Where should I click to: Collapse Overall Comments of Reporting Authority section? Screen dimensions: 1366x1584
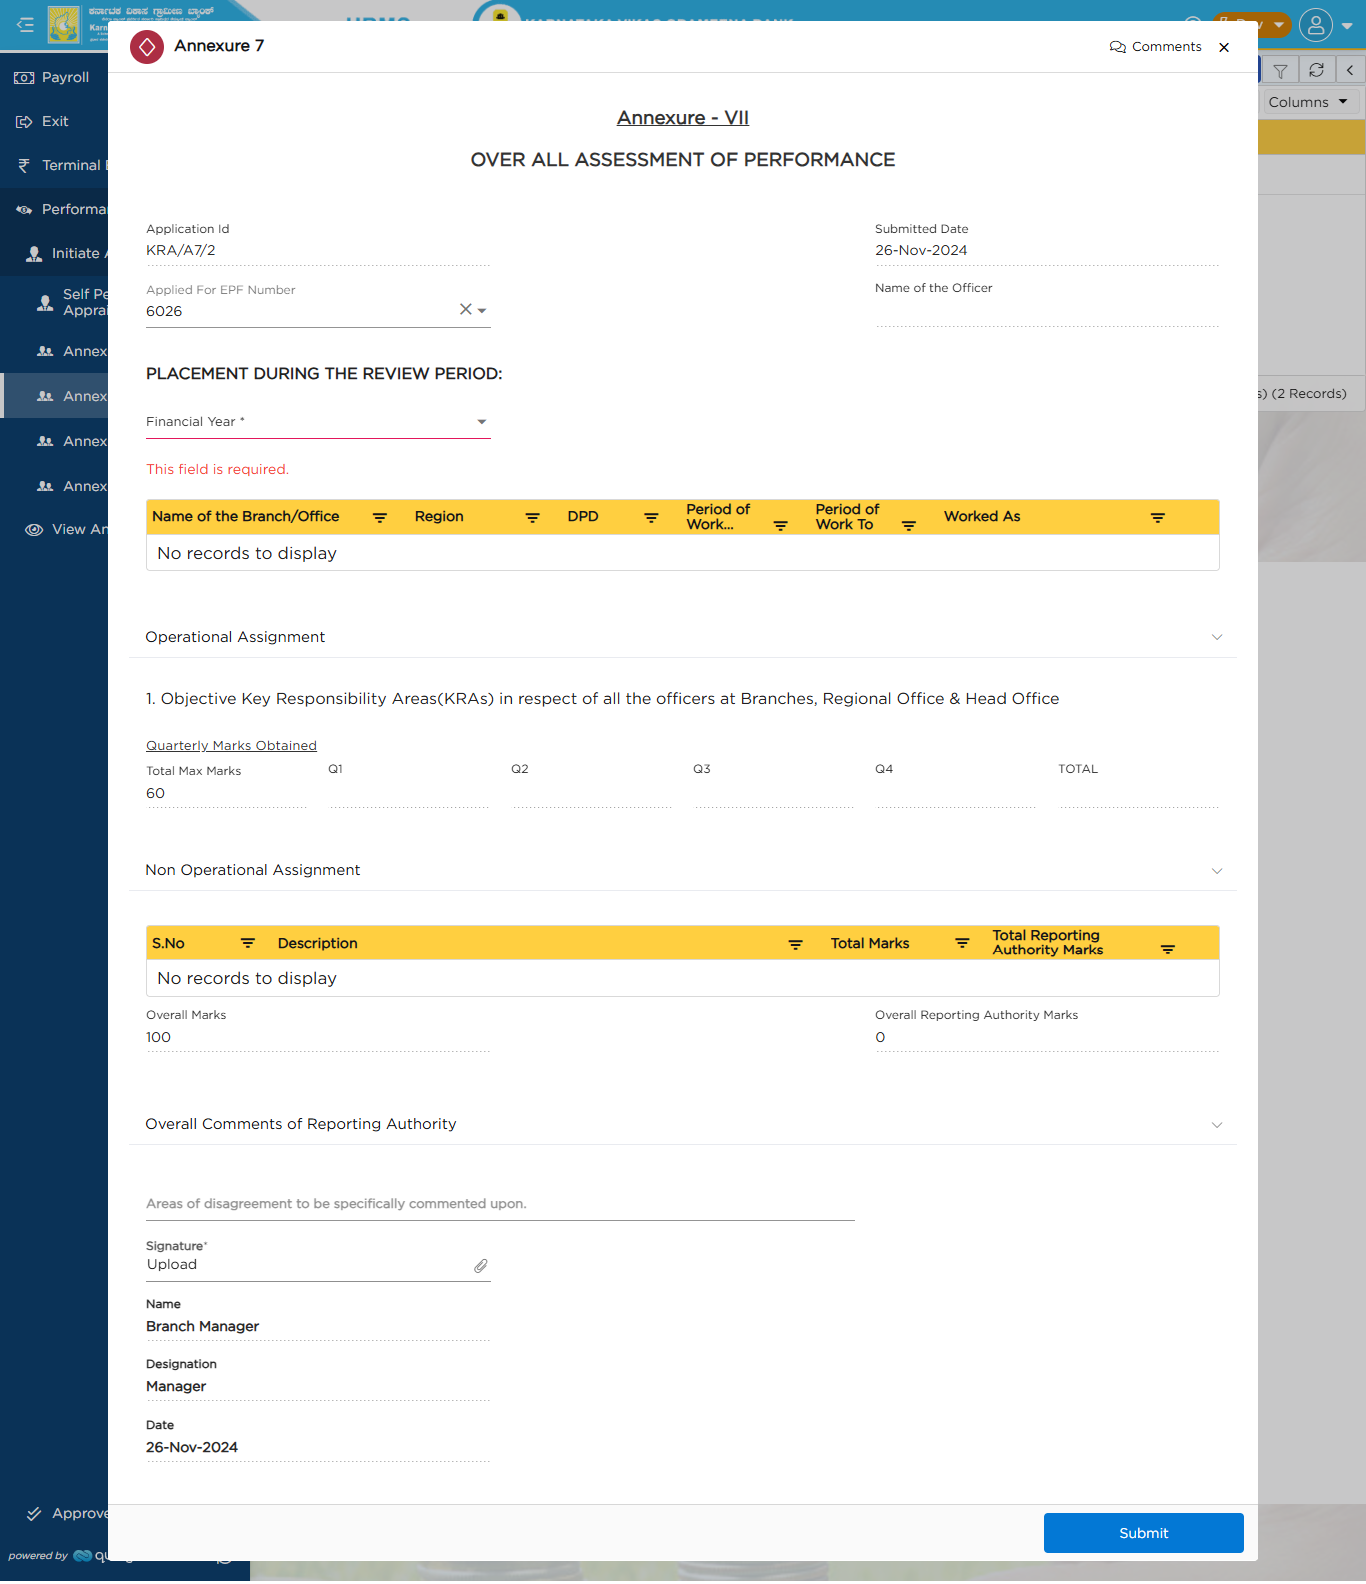point(1217,1125)
